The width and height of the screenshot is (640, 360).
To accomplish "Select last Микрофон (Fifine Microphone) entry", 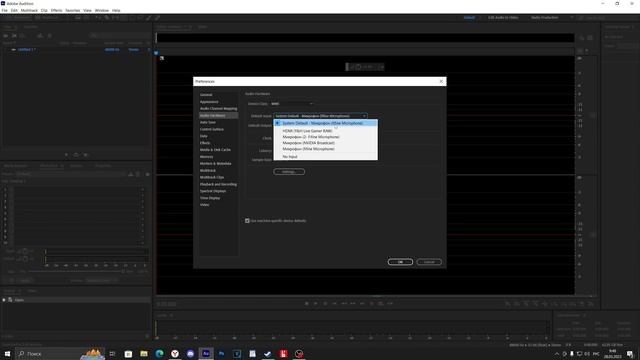I will [x=325, y=149].
